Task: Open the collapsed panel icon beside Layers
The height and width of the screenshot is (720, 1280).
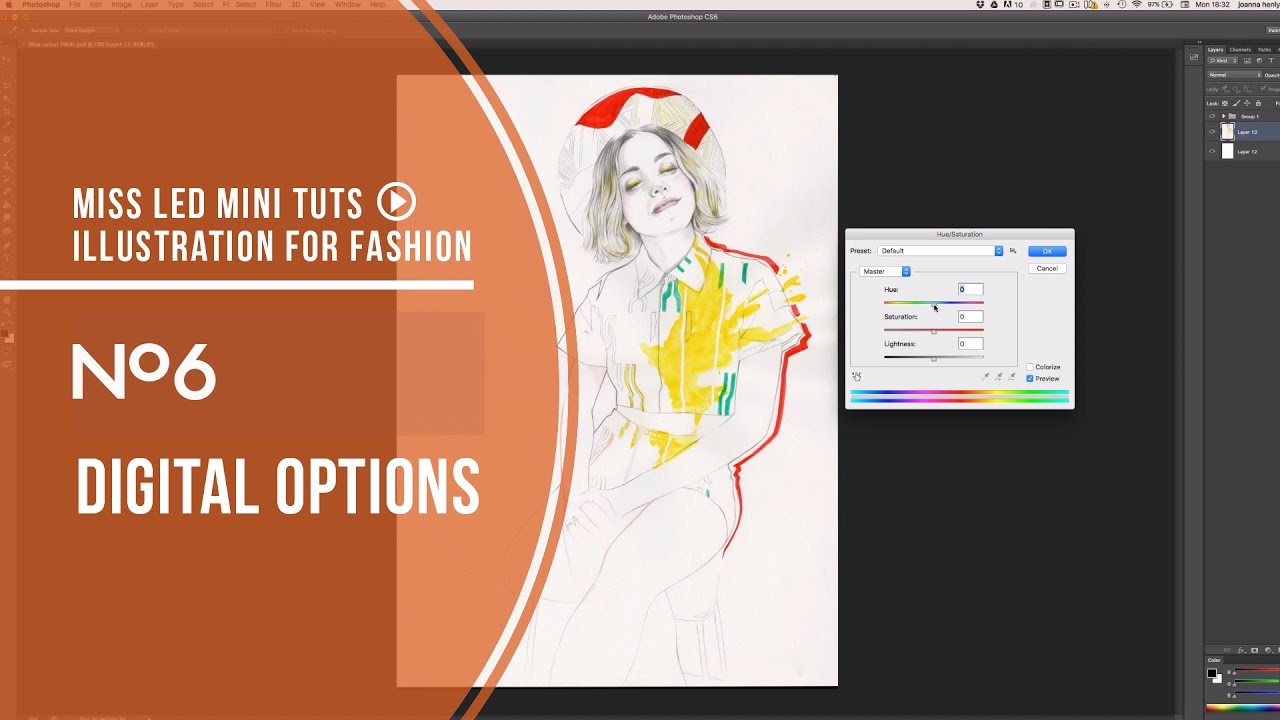Action: click(1193, 57)
